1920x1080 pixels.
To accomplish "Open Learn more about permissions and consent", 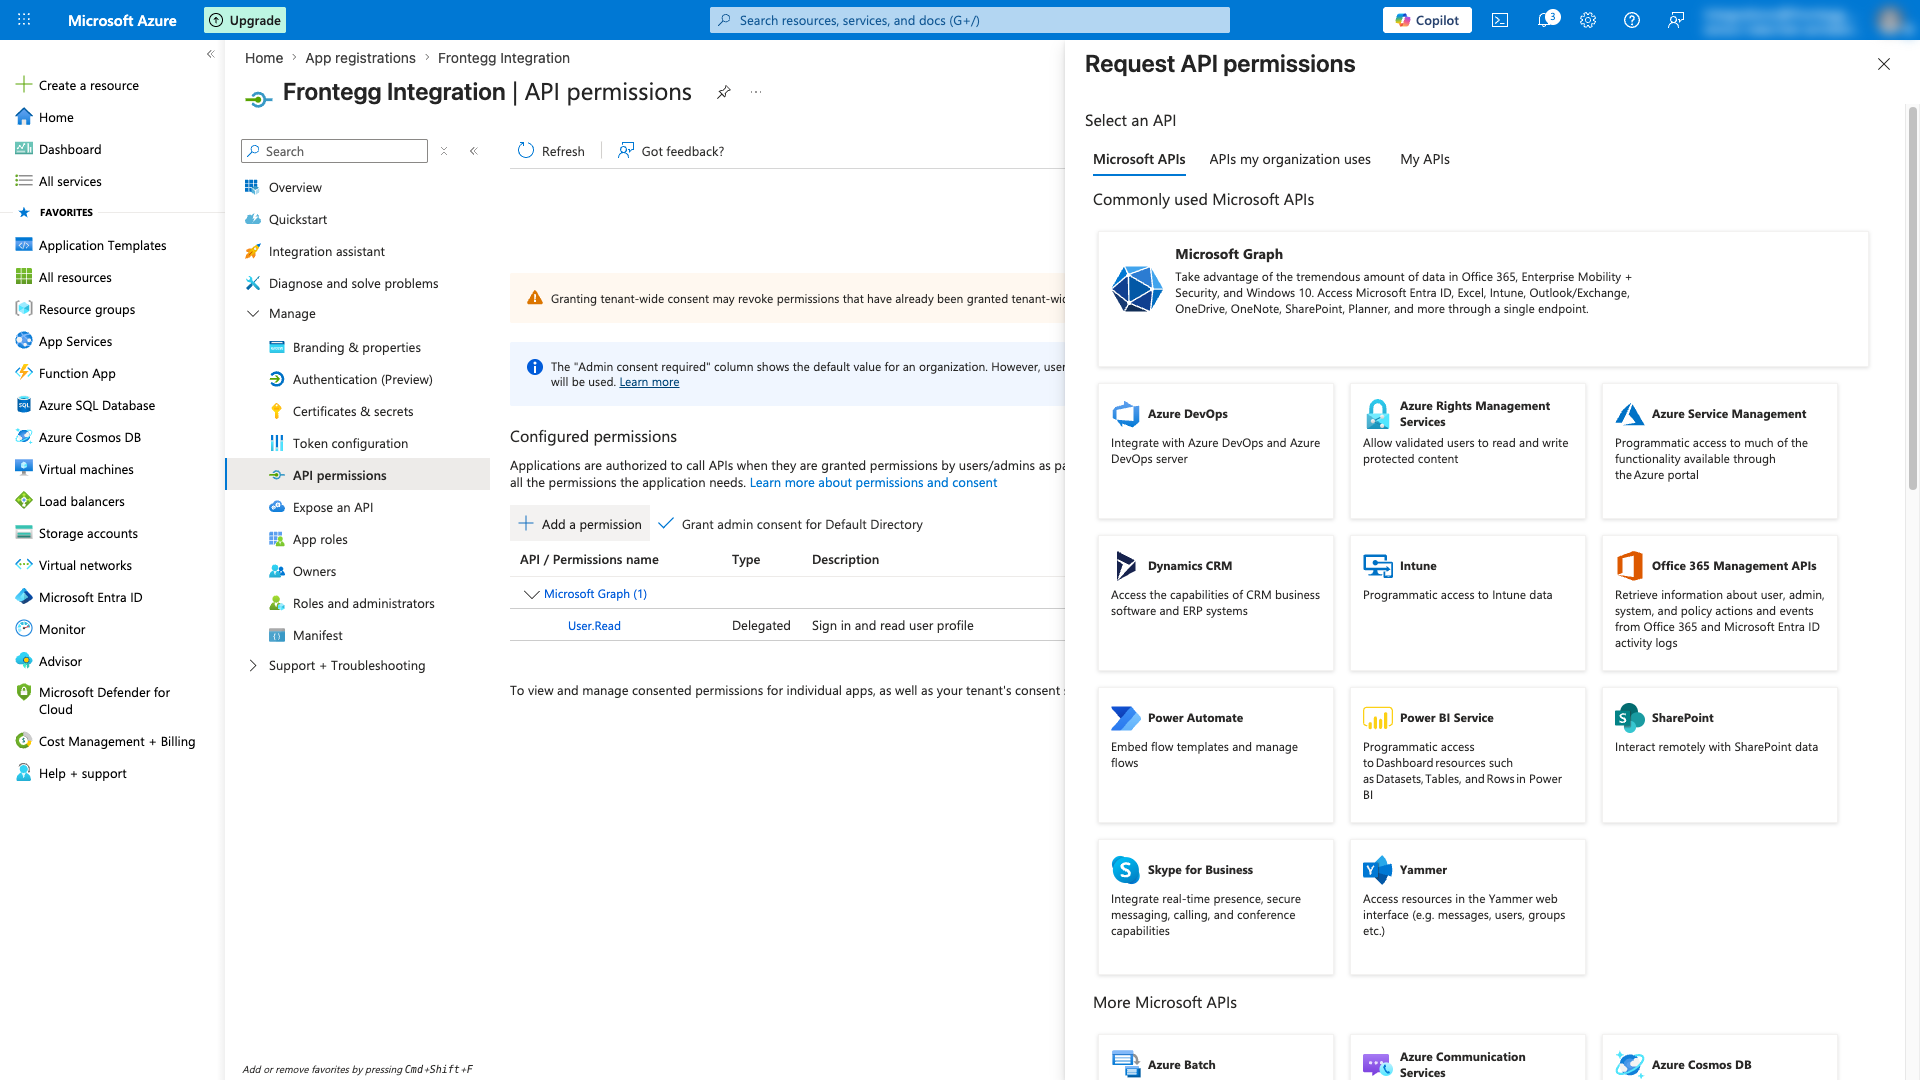I will [873, 483].
